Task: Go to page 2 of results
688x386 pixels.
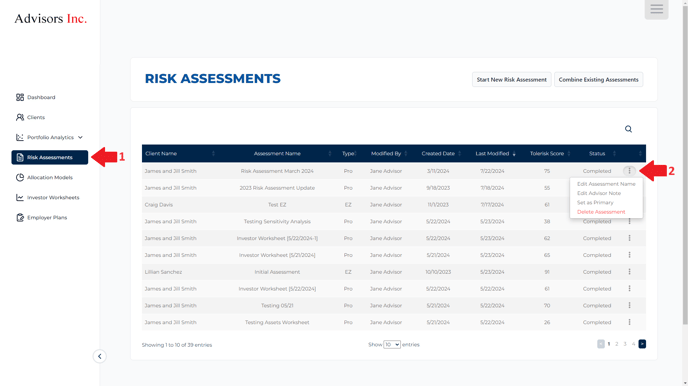Action: [x=616, y=344]
